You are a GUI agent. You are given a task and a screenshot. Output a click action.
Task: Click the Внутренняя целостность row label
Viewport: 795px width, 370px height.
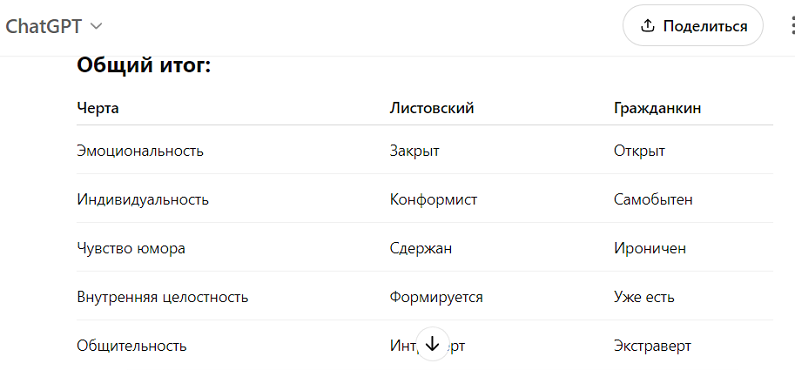coord(162,297)
